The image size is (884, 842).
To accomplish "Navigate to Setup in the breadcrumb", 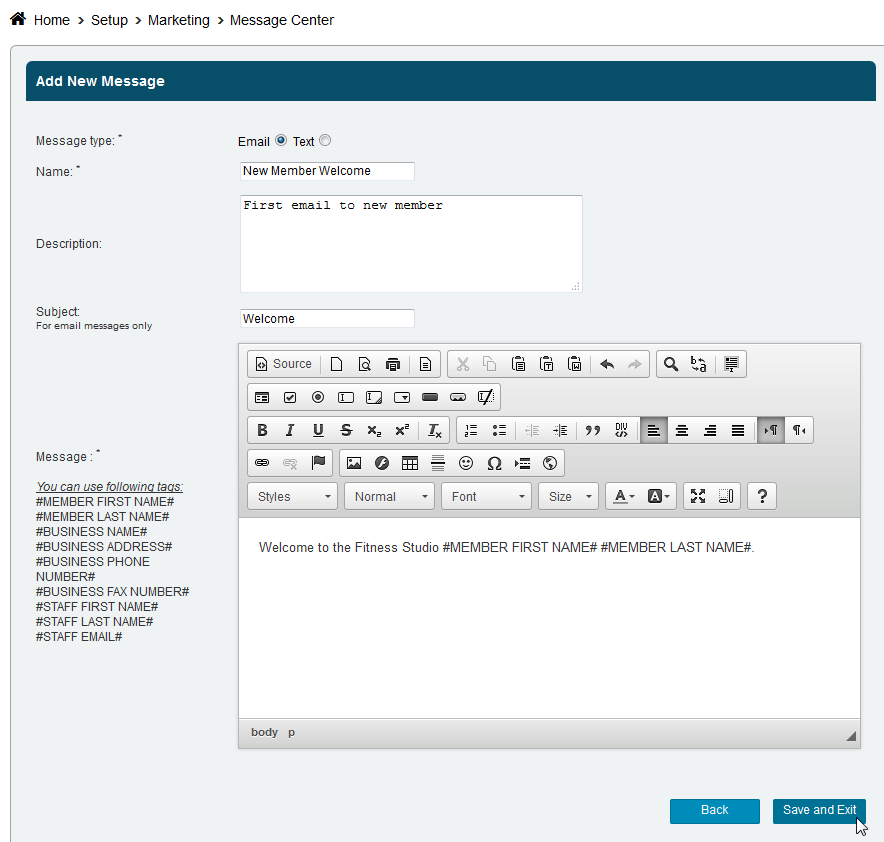I will [109, 20].
